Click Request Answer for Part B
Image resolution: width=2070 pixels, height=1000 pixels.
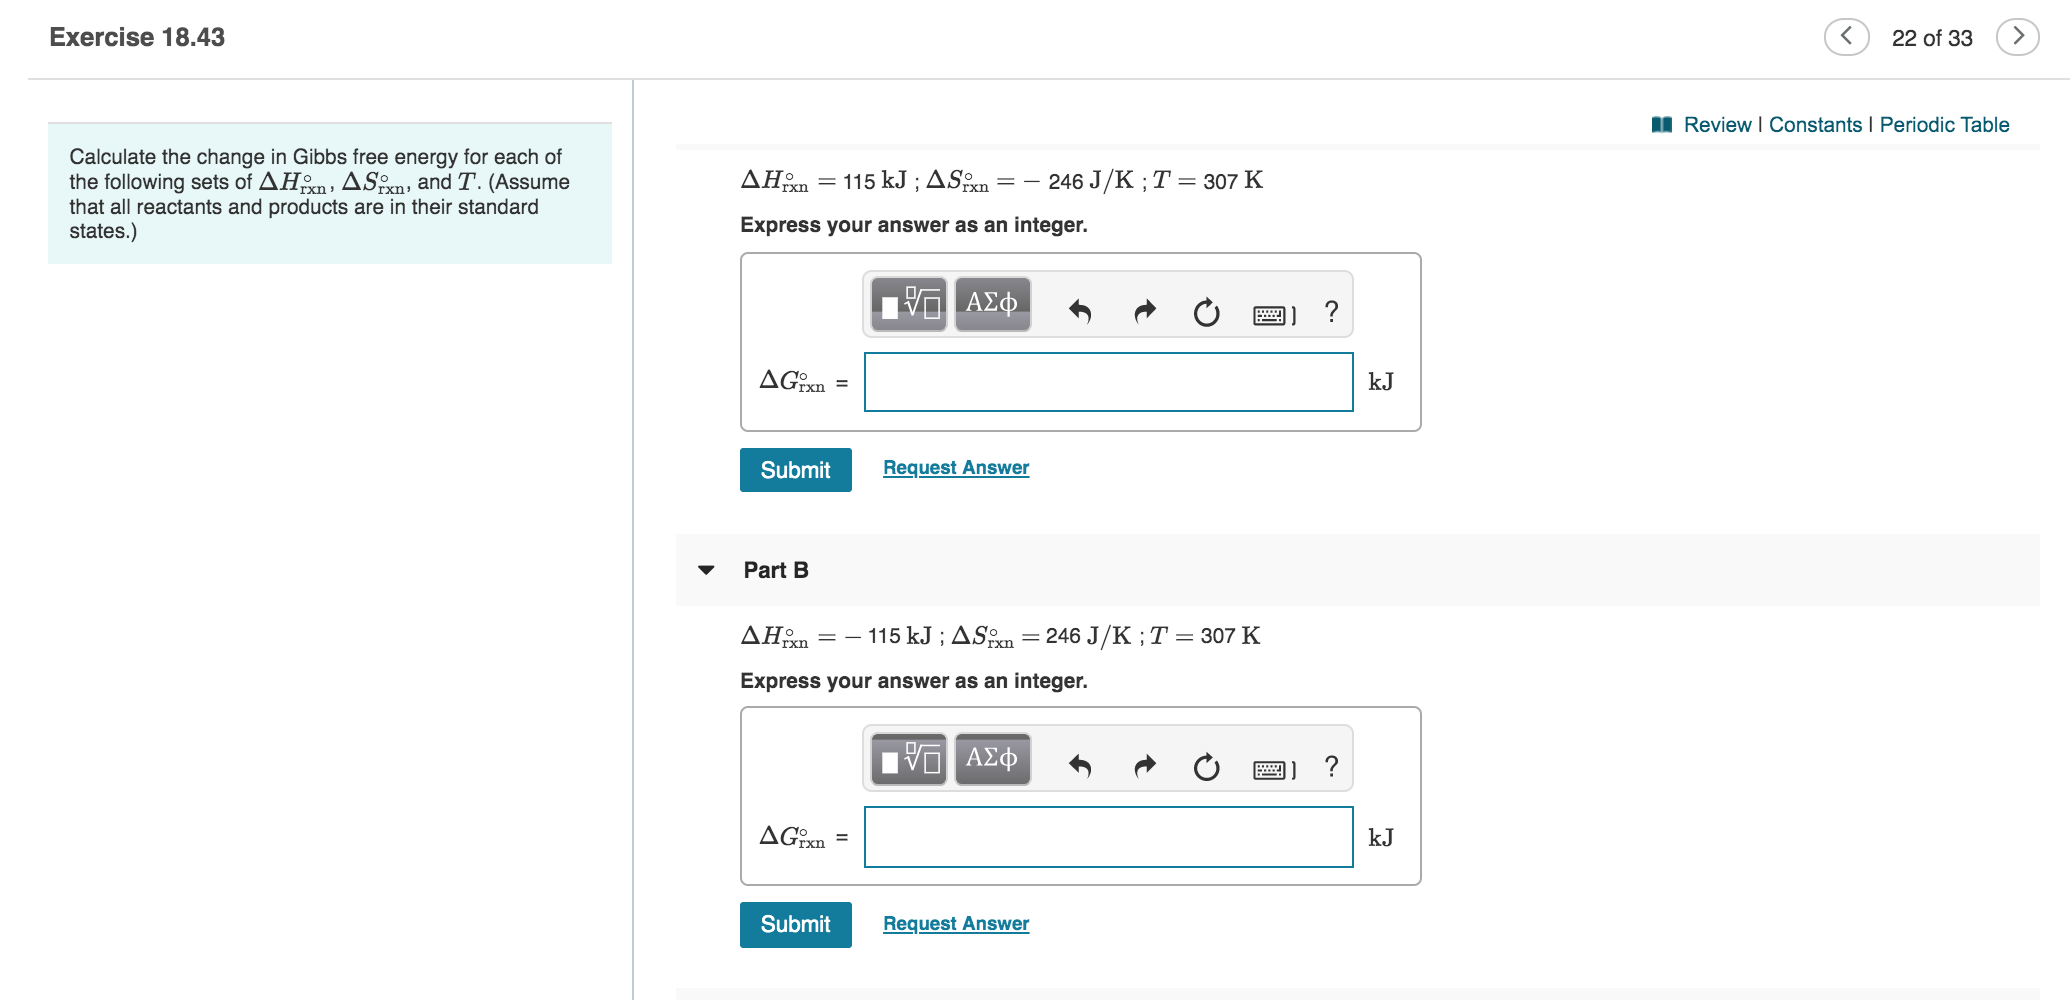click(955, 923)
